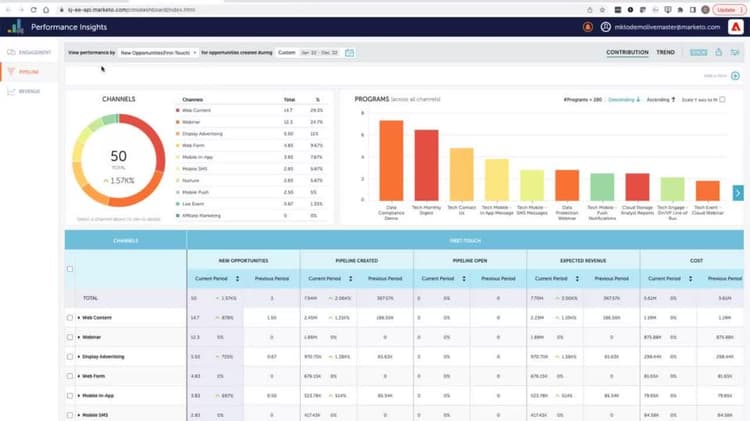
Task: Switch to the Contribution tab
Action: tap(627, 52)
